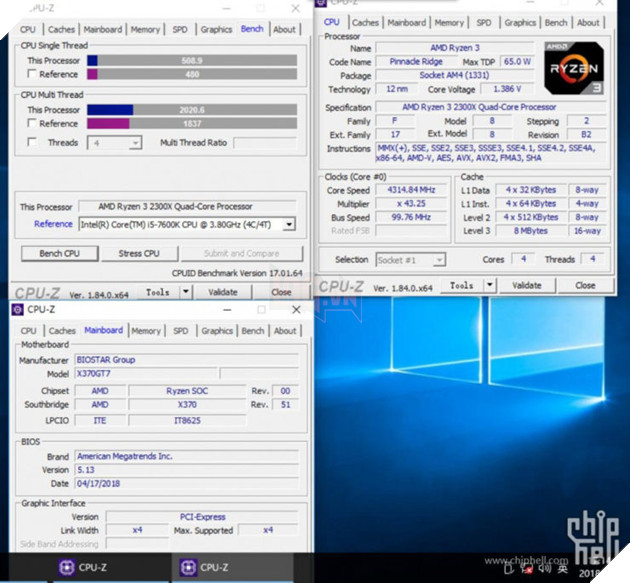
Task: Open Tools dropdown arrow in Bench window
Action: [186, 292]
